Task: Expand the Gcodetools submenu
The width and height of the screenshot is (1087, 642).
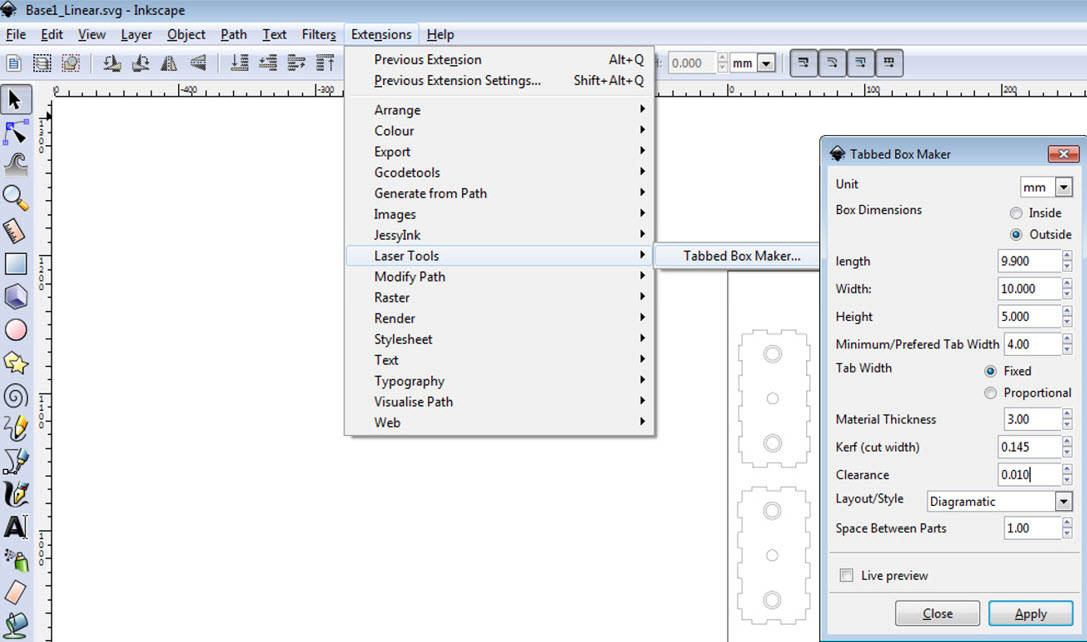Action: [x=499, y=173]
